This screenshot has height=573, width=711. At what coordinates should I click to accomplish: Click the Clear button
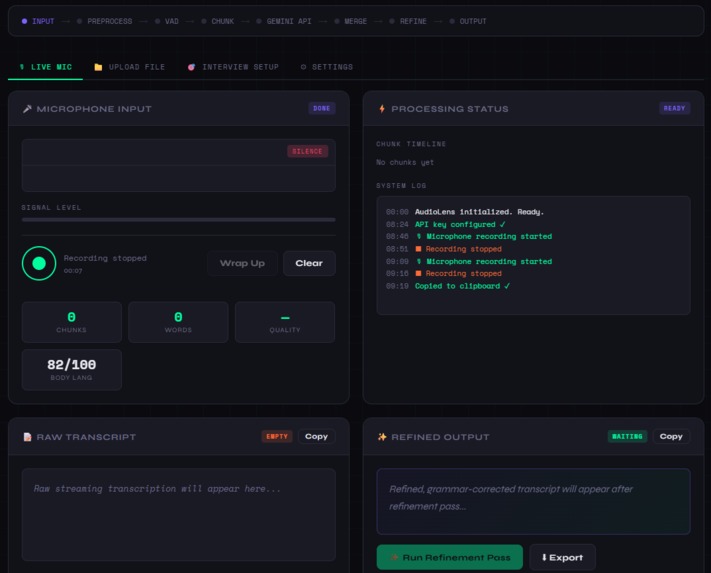309,263
